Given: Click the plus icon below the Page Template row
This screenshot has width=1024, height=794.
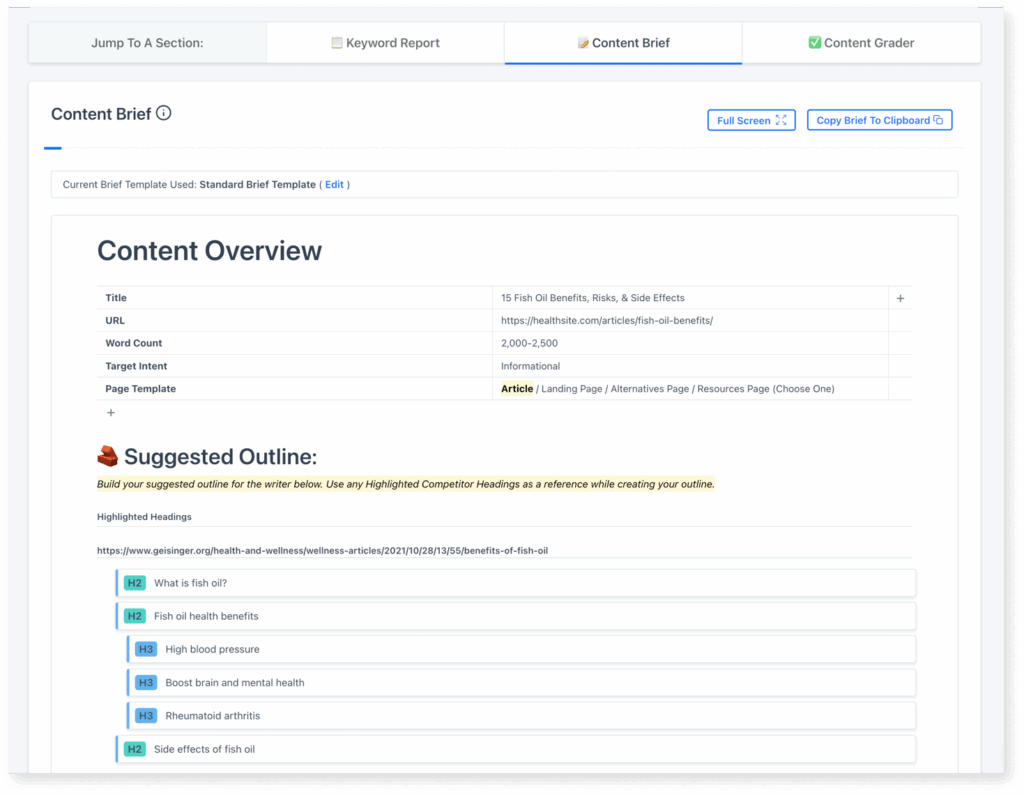Looking at the screenshot, I should [110, 411].
